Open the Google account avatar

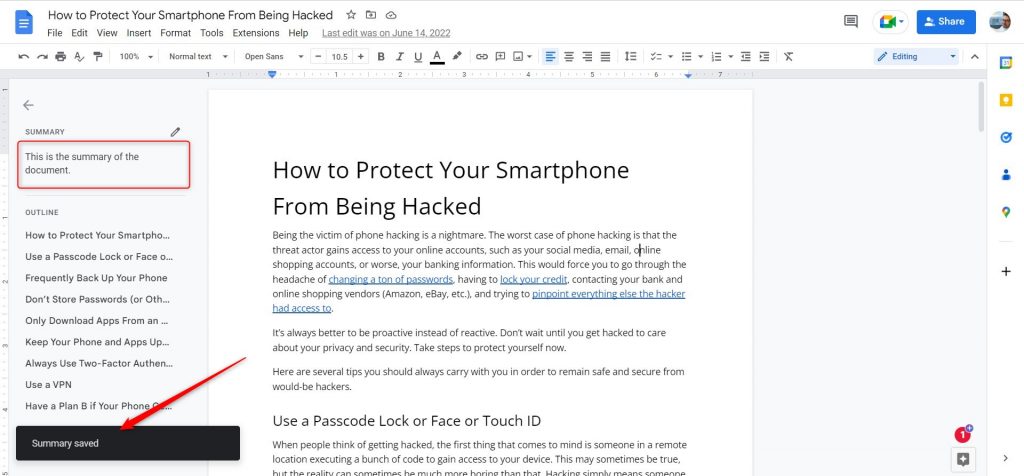click(x=1000, y=22)
